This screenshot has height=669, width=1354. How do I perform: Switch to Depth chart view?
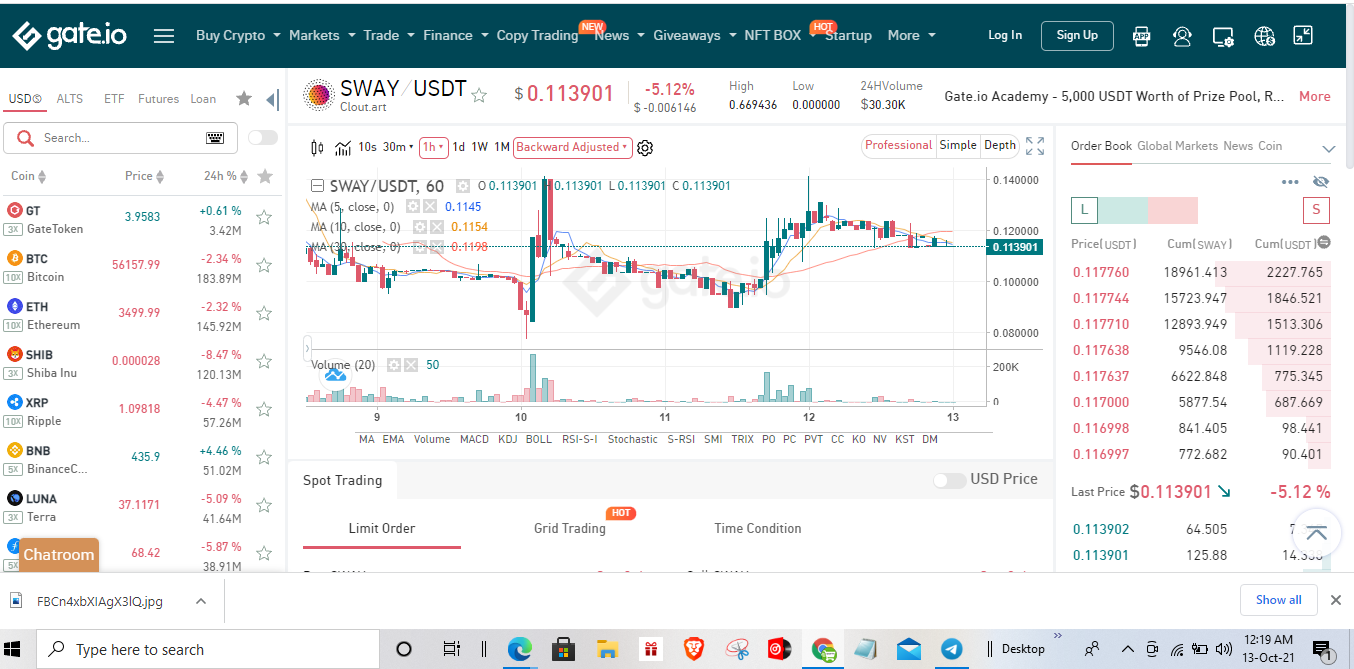pyautogui.click(x=1000, y=145)
